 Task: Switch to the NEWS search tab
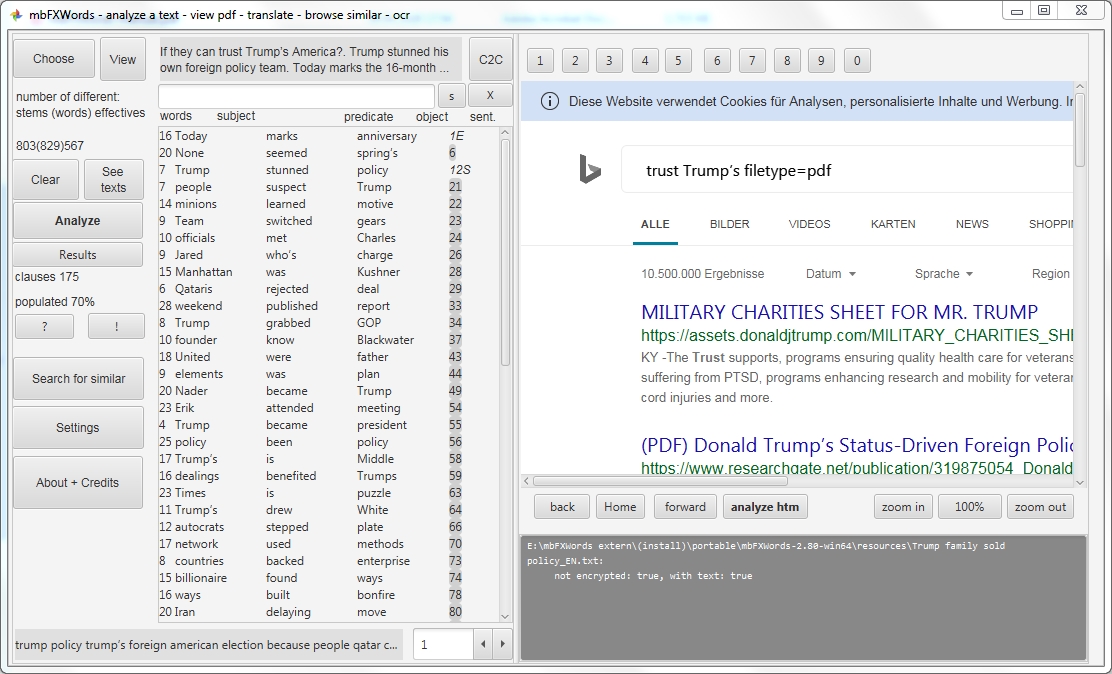tap(972, 224)
